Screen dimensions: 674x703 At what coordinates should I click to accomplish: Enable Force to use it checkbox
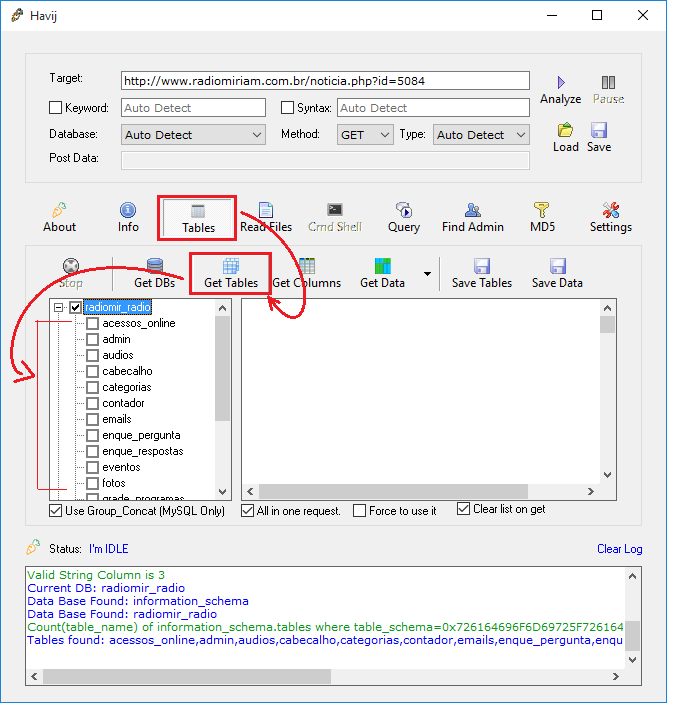[359, 511]
